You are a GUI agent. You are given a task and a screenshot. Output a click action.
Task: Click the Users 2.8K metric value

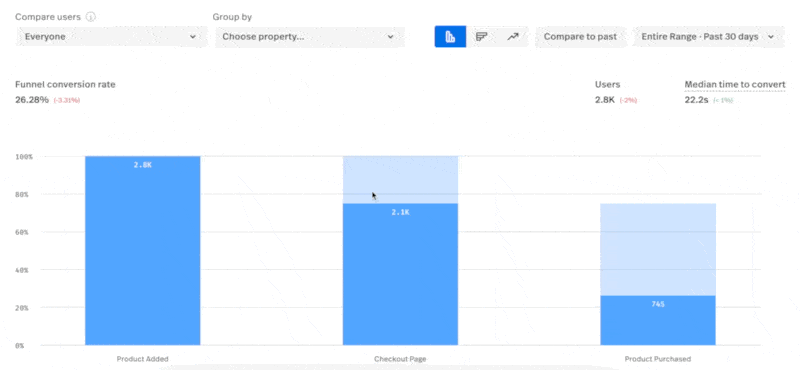[605, 100]
